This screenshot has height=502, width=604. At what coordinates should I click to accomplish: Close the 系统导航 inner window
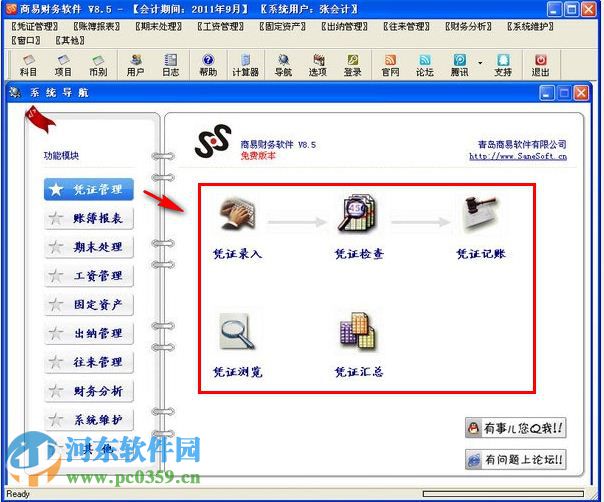581,93
